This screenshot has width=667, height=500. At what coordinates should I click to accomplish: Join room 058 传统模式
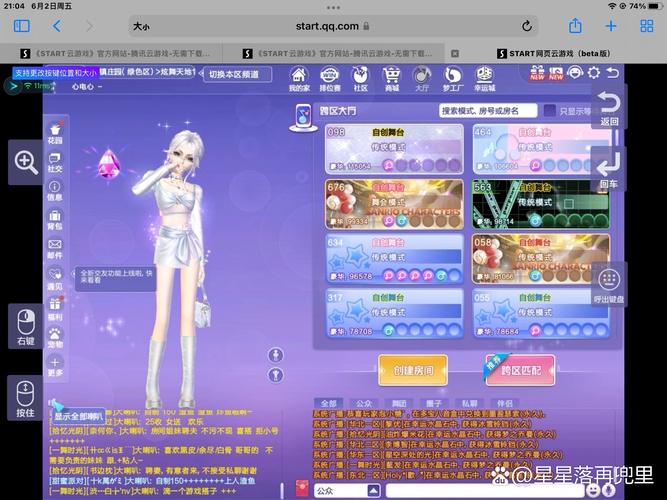point(541,259)
